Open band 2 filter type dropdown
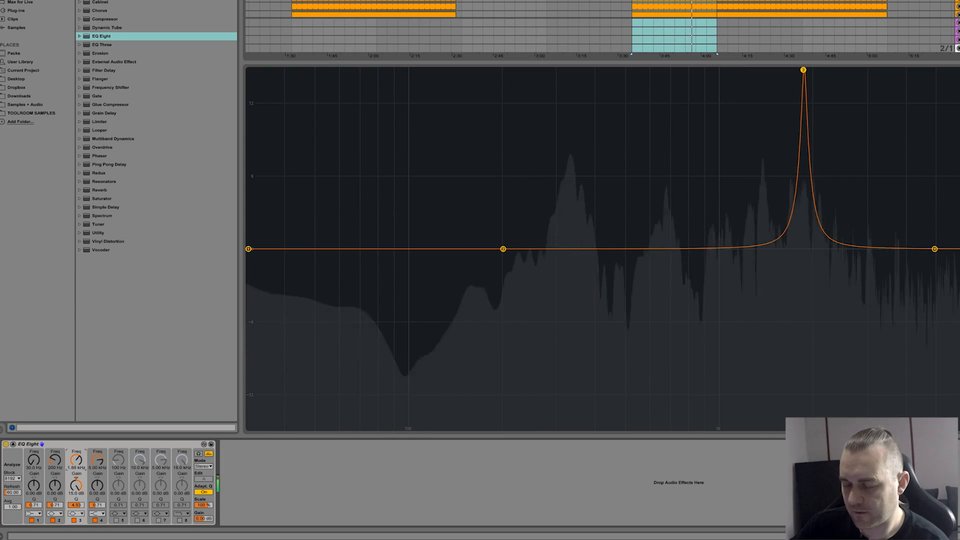This screenshot has height=540, width=960. click(x=55, y=514)
